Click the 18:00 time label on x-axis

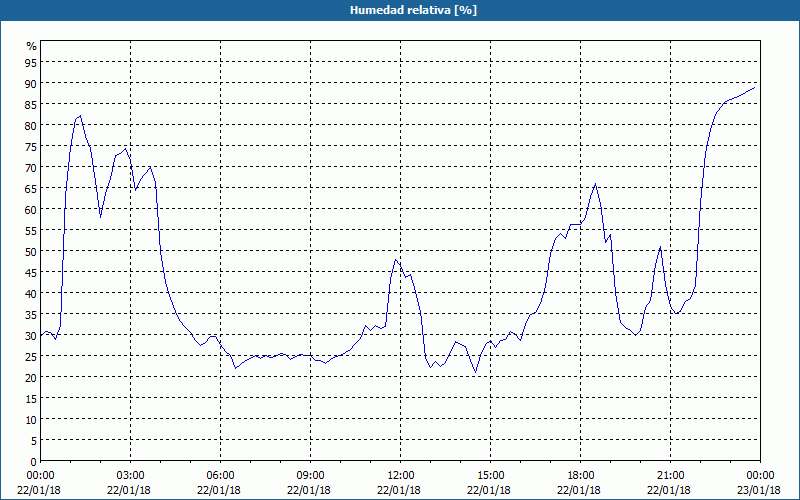pos(580,476)
